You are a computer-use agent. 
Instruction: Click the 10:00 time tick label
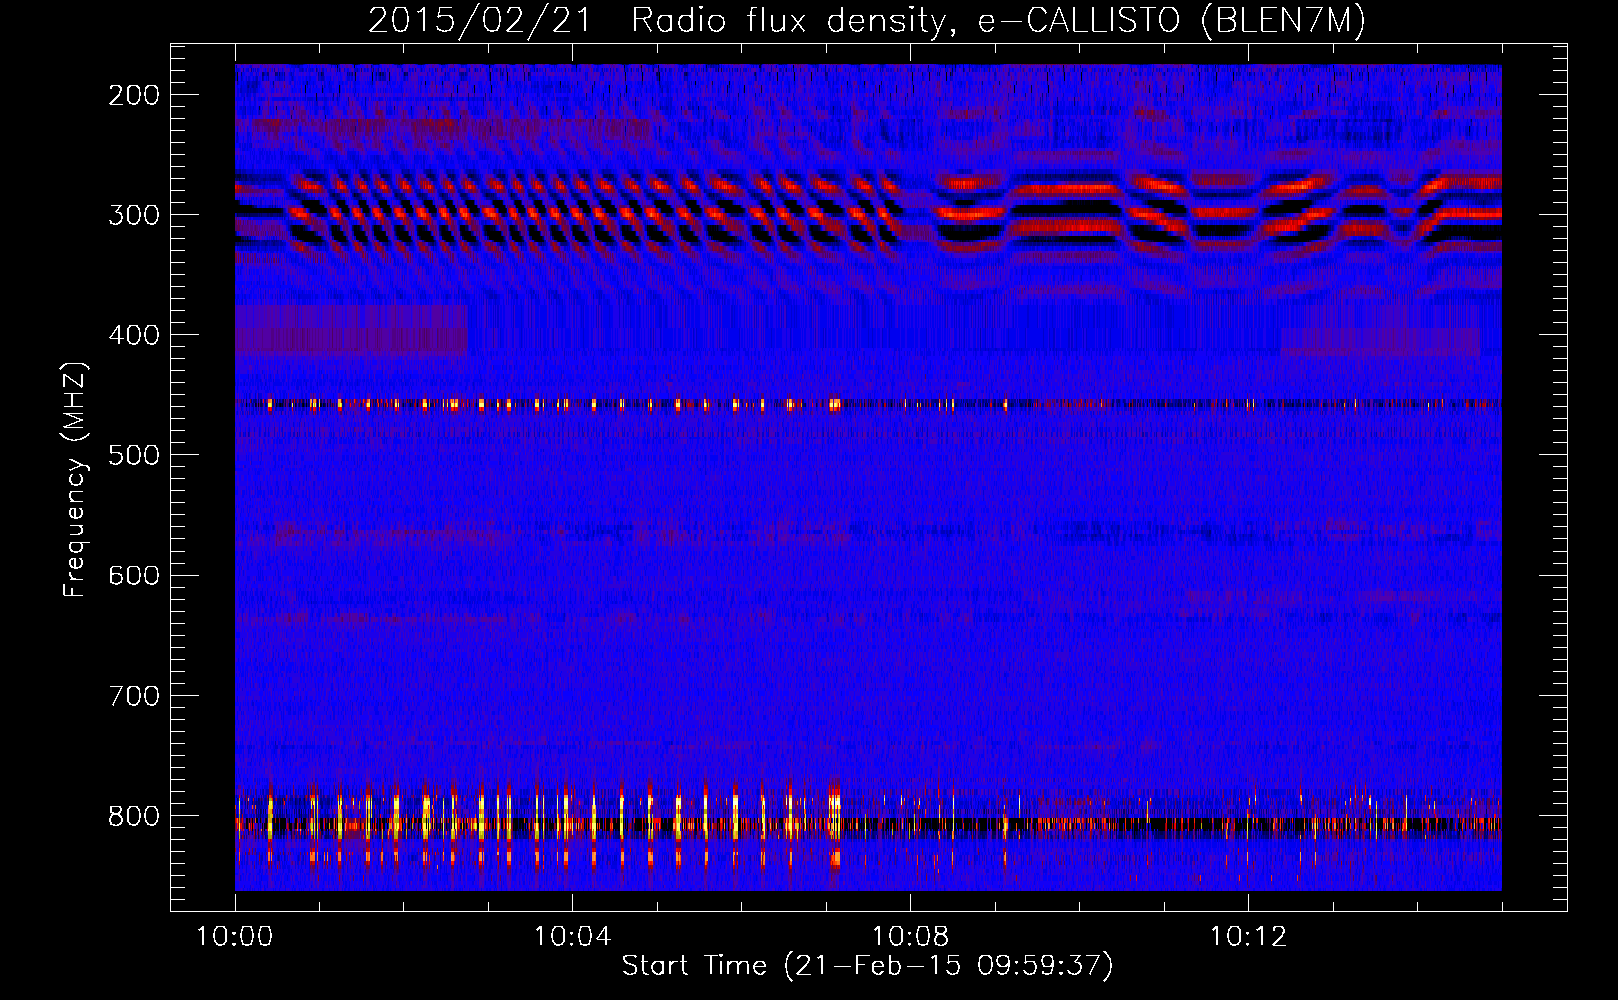click(235, 937)
